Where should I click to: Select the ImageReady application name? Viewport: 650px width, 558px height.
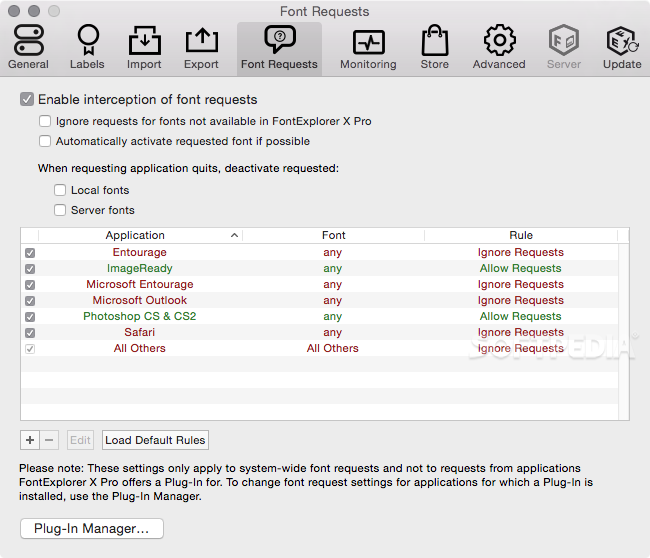(x=139, y=268)
